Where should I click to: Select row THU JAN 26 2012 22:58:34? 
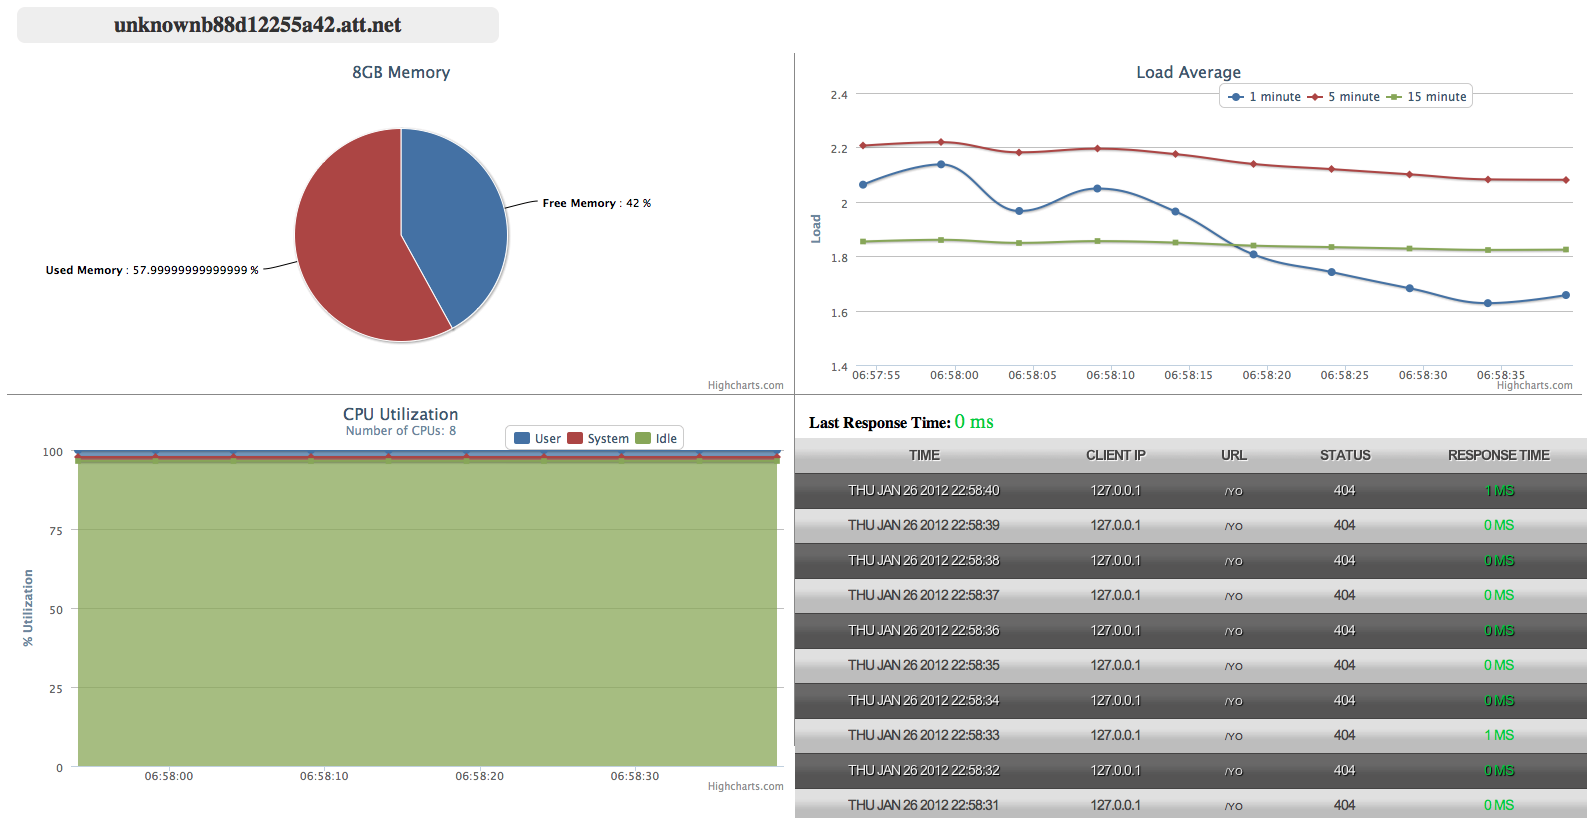1191,700
